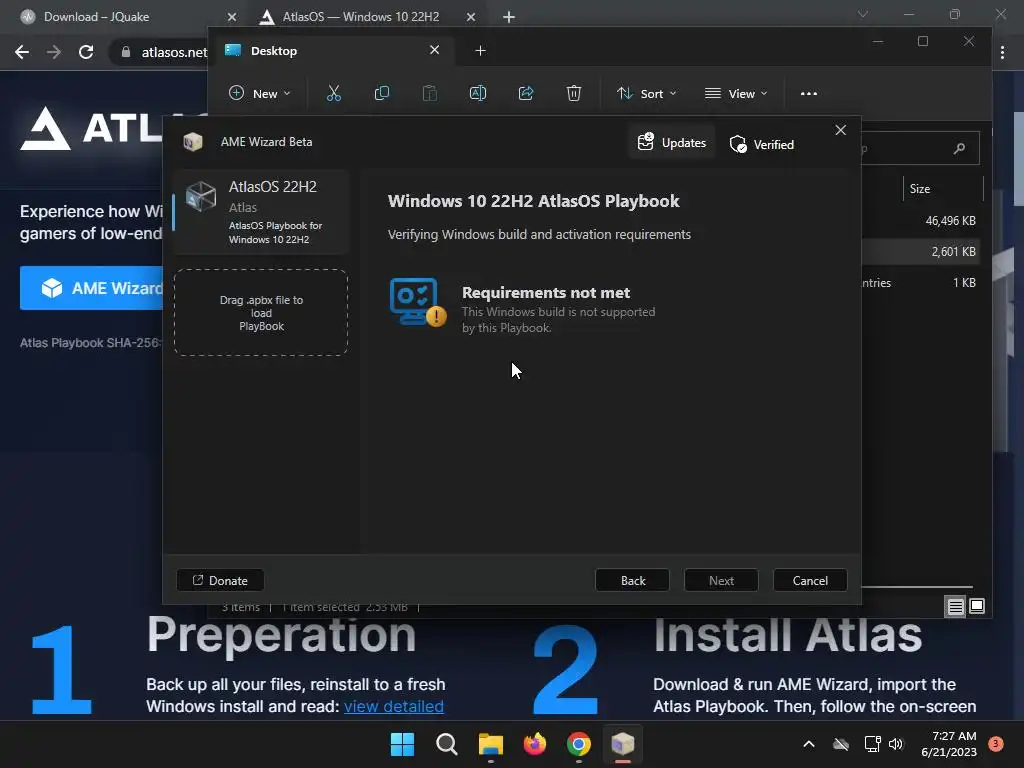Open the notification badge showing 3
Image resolution: width=1024 pixels, height=768 pixels.
pyautogui.click(x=996, y=744)
